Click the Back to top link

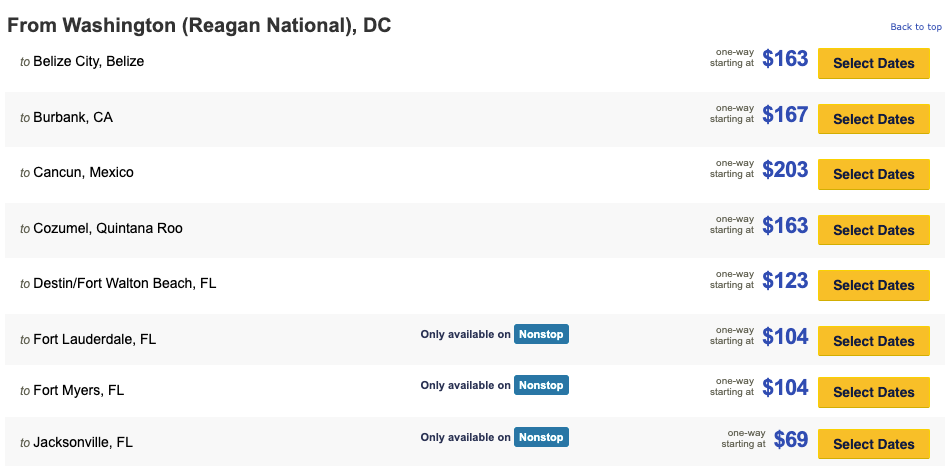tap(915, 27)
